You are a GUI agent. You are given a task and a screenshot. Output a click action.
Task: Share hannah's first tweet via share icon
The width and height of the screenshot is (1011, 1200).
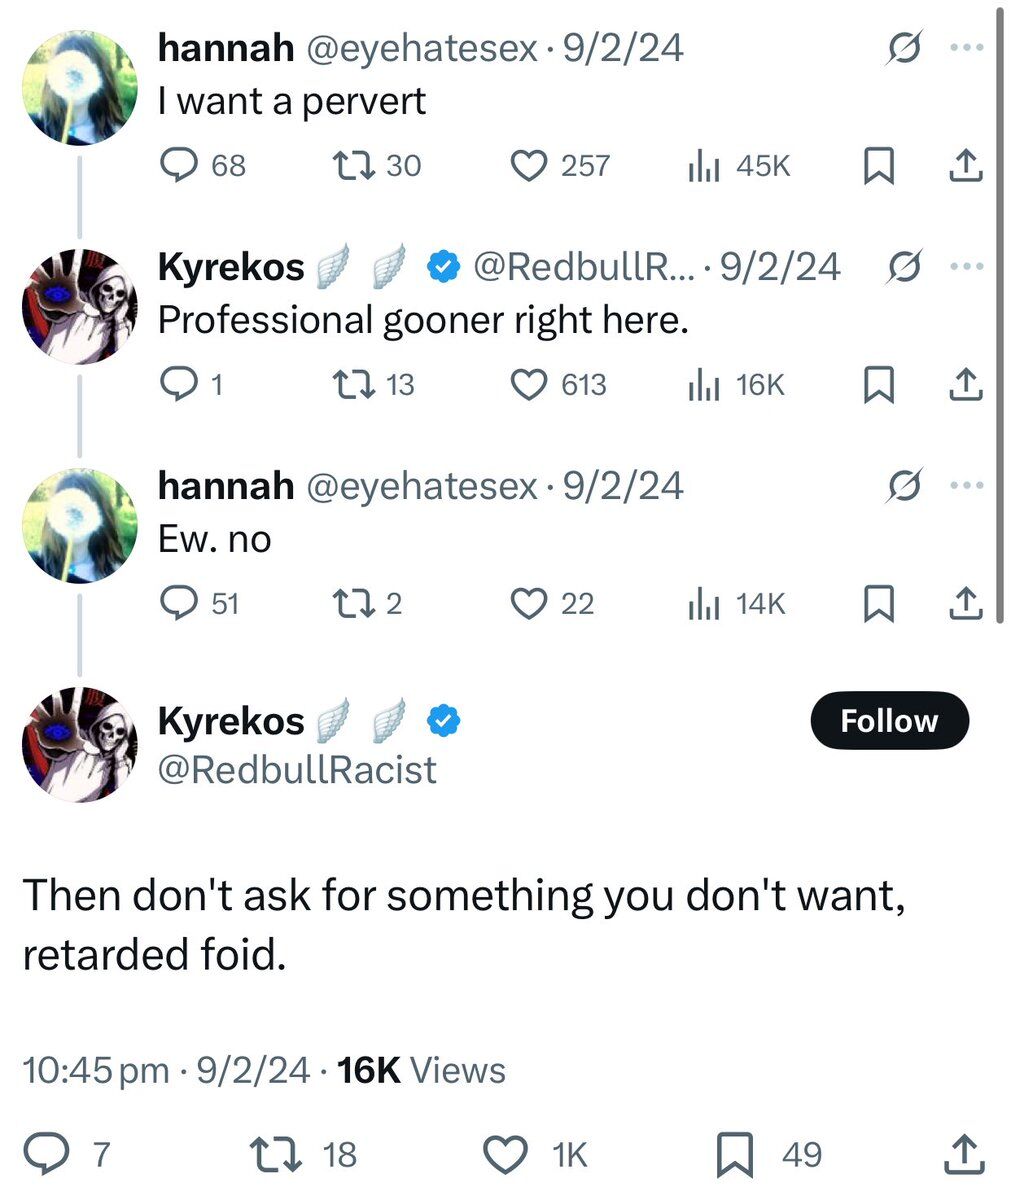964,166
